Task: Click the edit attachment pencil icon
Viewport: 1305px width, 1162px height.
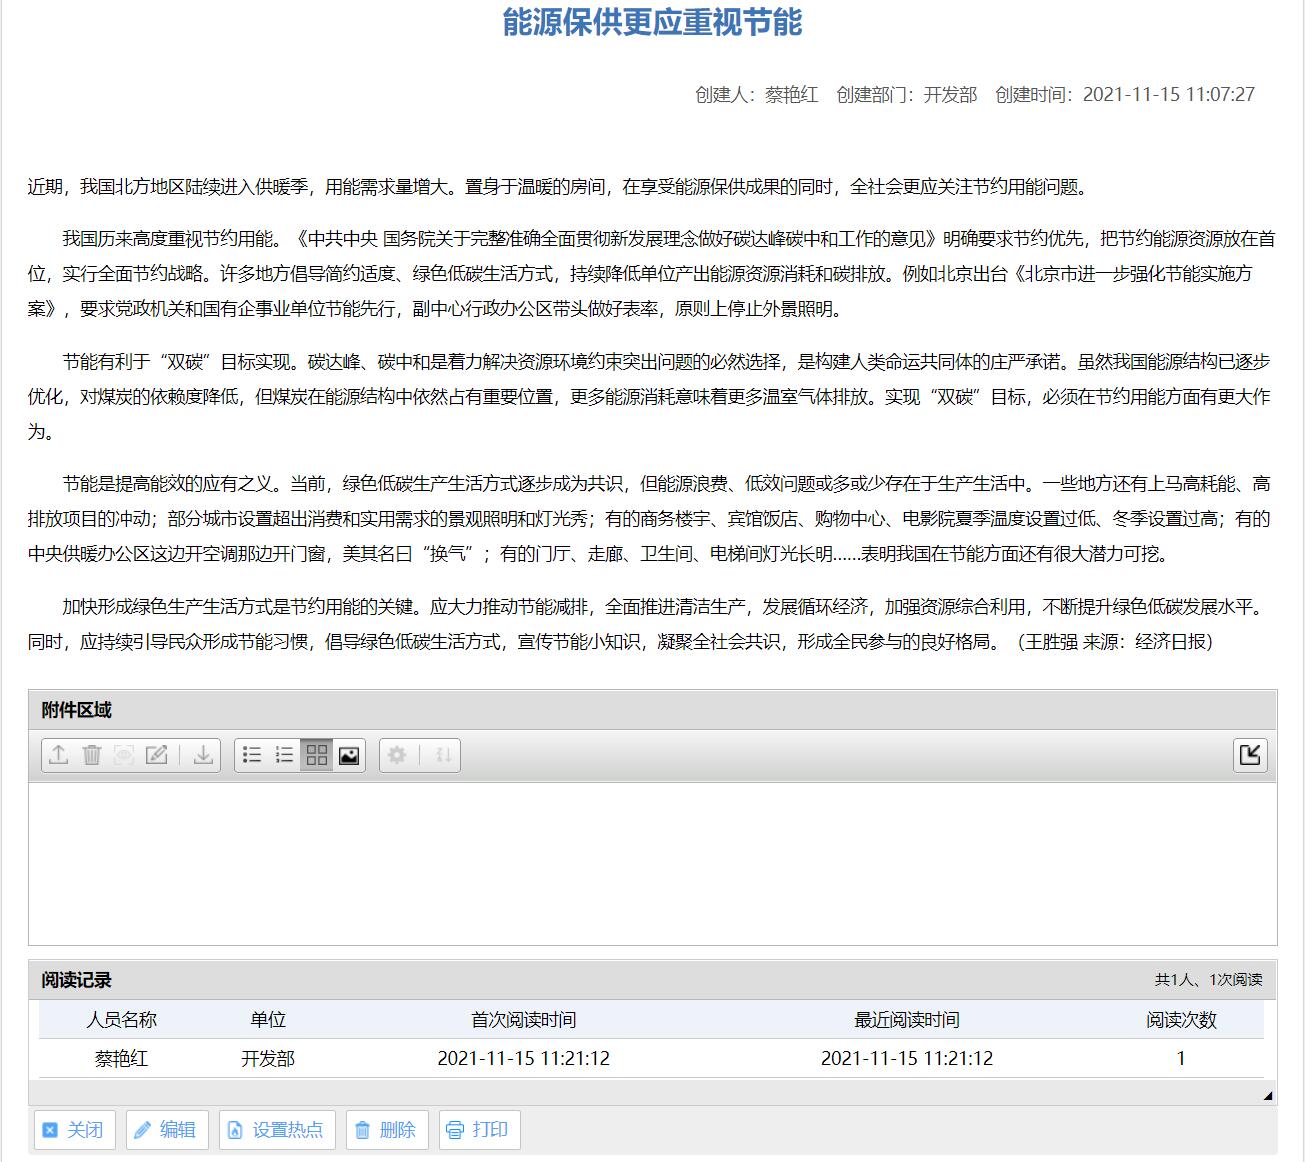Action: [157, 755]
